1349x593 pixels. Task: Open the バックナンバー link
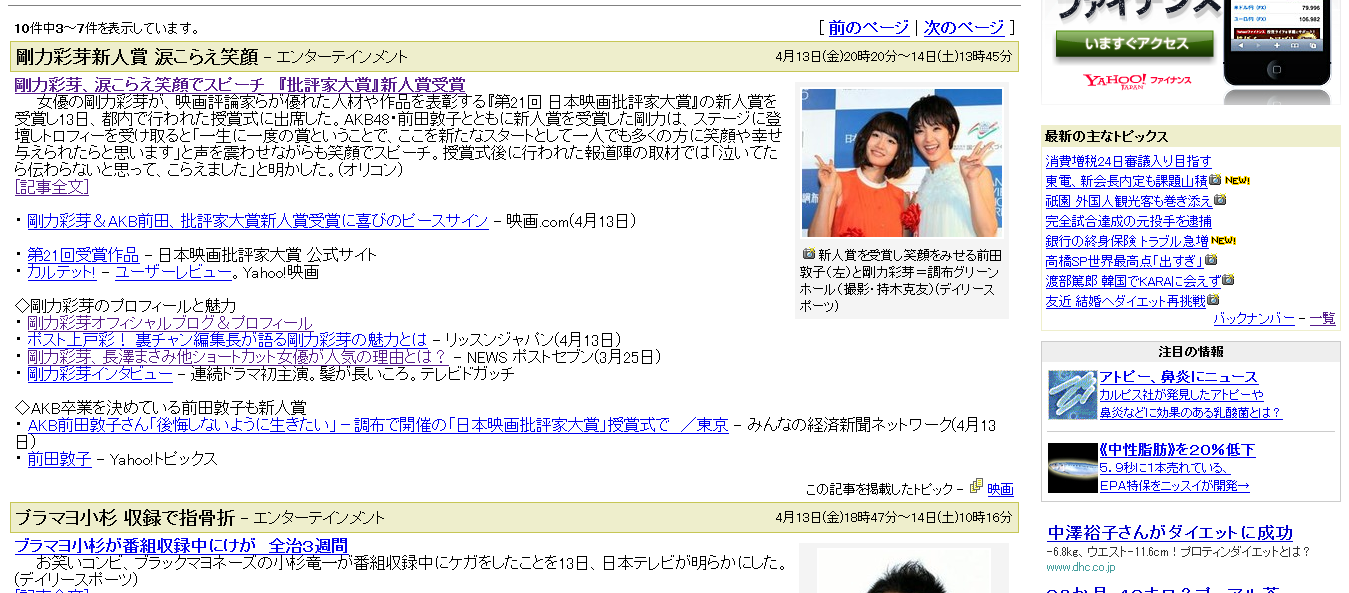click(x=1254, y=319)
